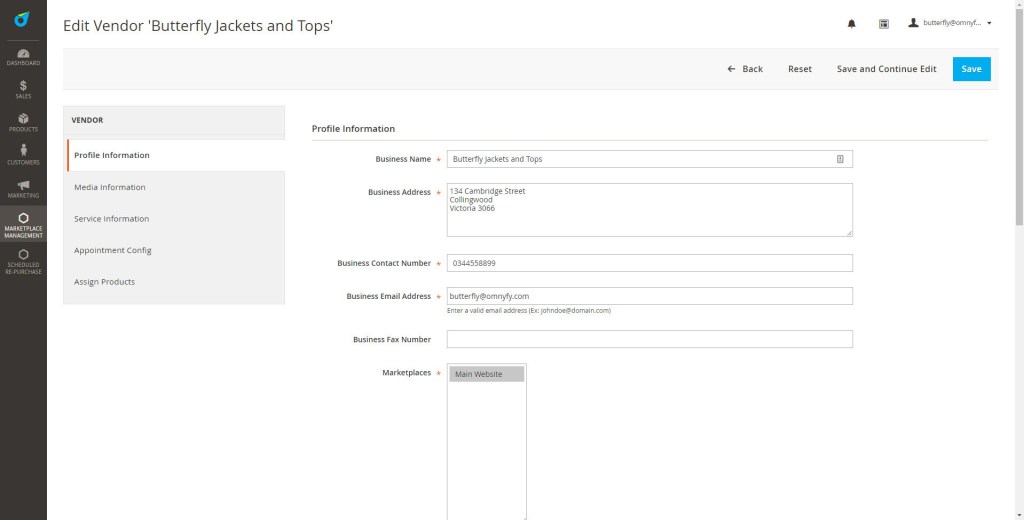Open the Appointment Config tab
The width and height of the screenshot is (1024, 520).
pos(112,250)
